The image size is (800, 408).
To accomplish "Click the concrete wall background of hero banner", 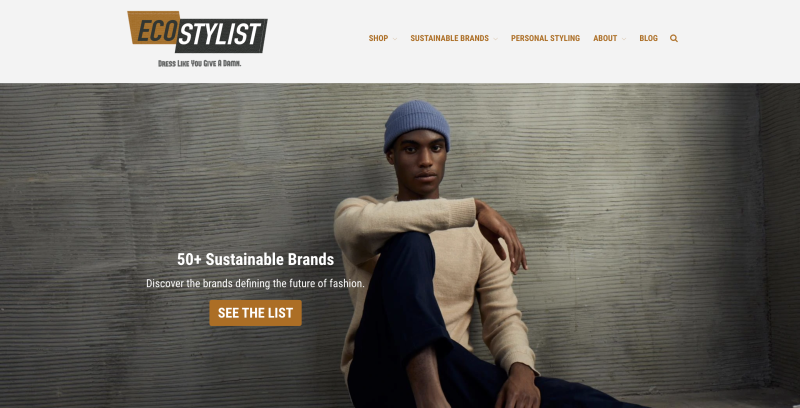I will click(x=638, y=204).
